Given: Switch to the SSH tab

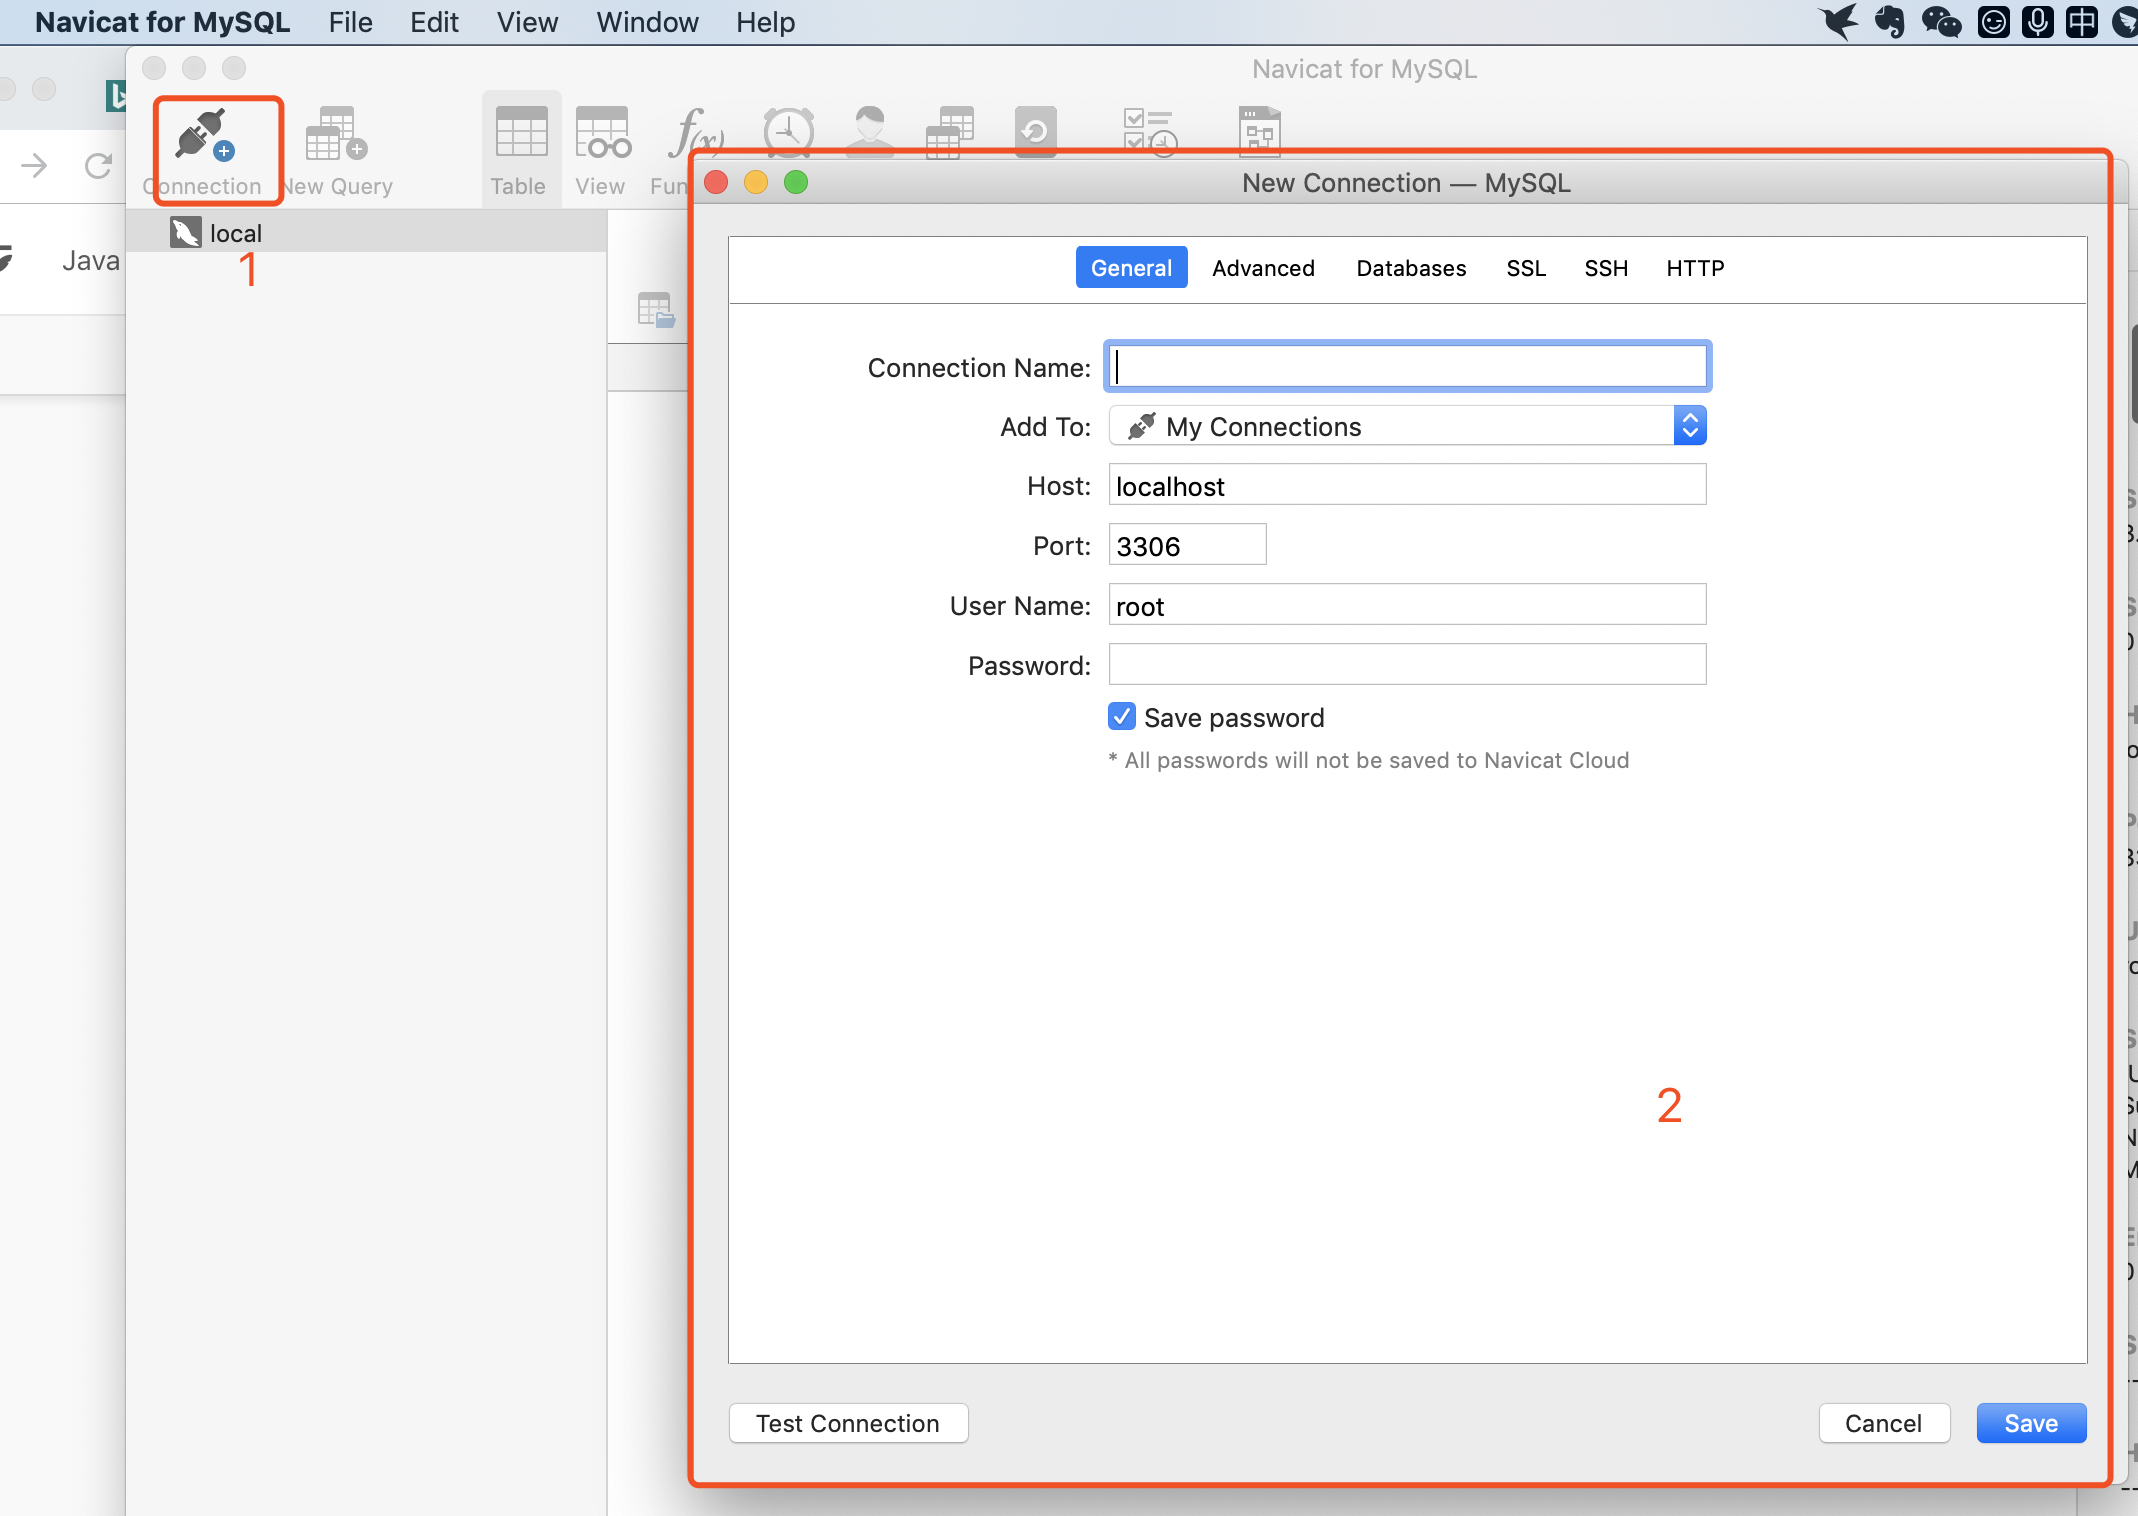Looking at the screenshot, I should click(1606, 268).
